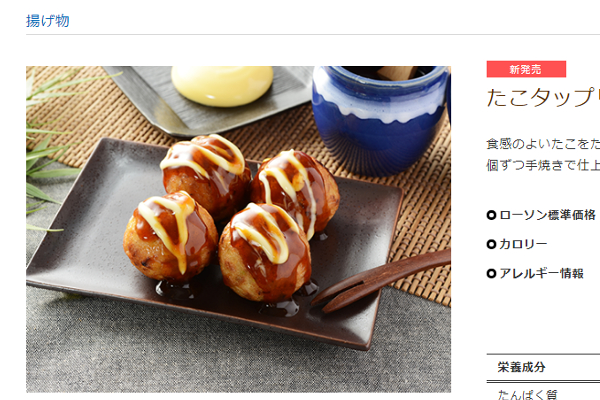This screenshot has height=400, width=600.
Task: Click the red 新発売 badge
Action: coord(526,69)
